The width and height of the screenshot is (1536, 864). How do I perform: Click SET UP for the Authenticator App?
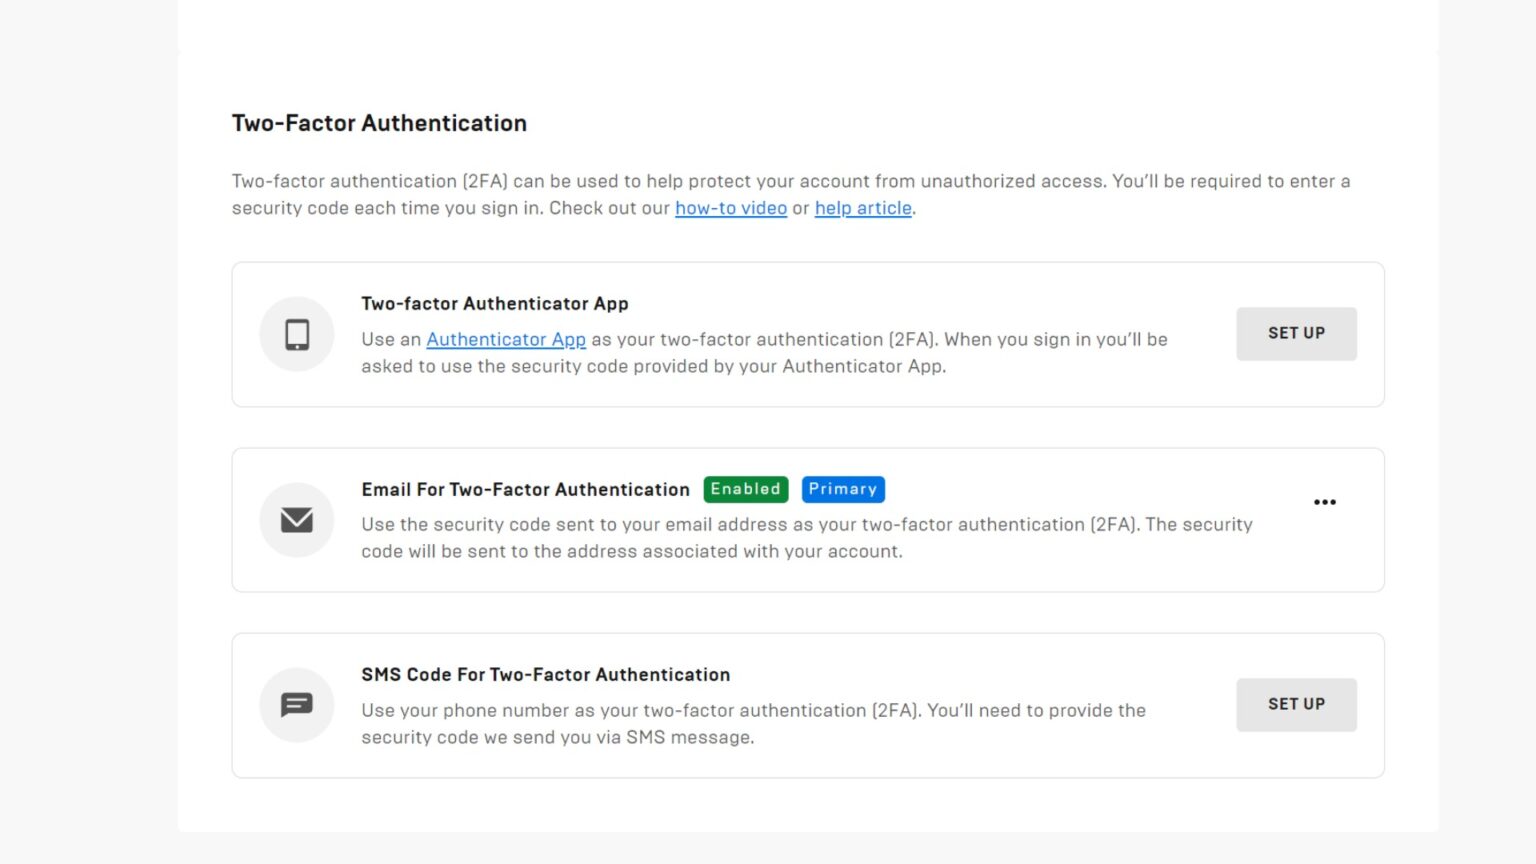coord(1296,333)
